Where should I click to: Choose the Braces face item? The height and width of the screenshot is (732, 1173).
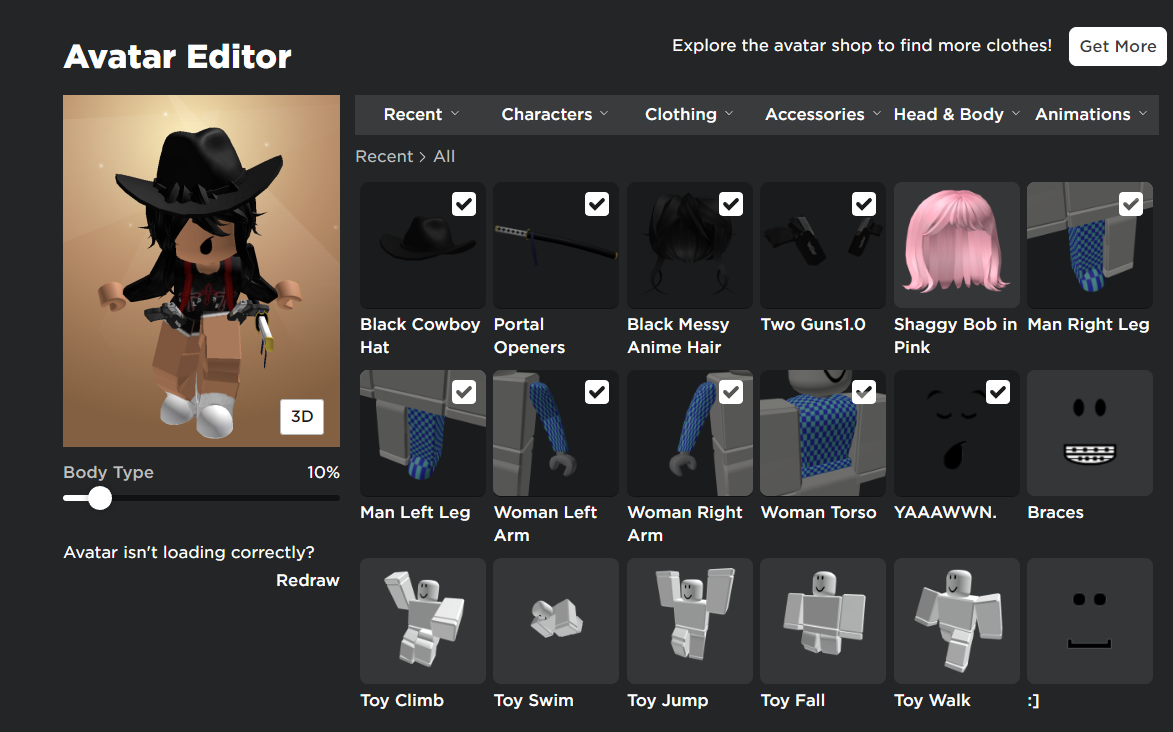click(x=1089, y=433)
